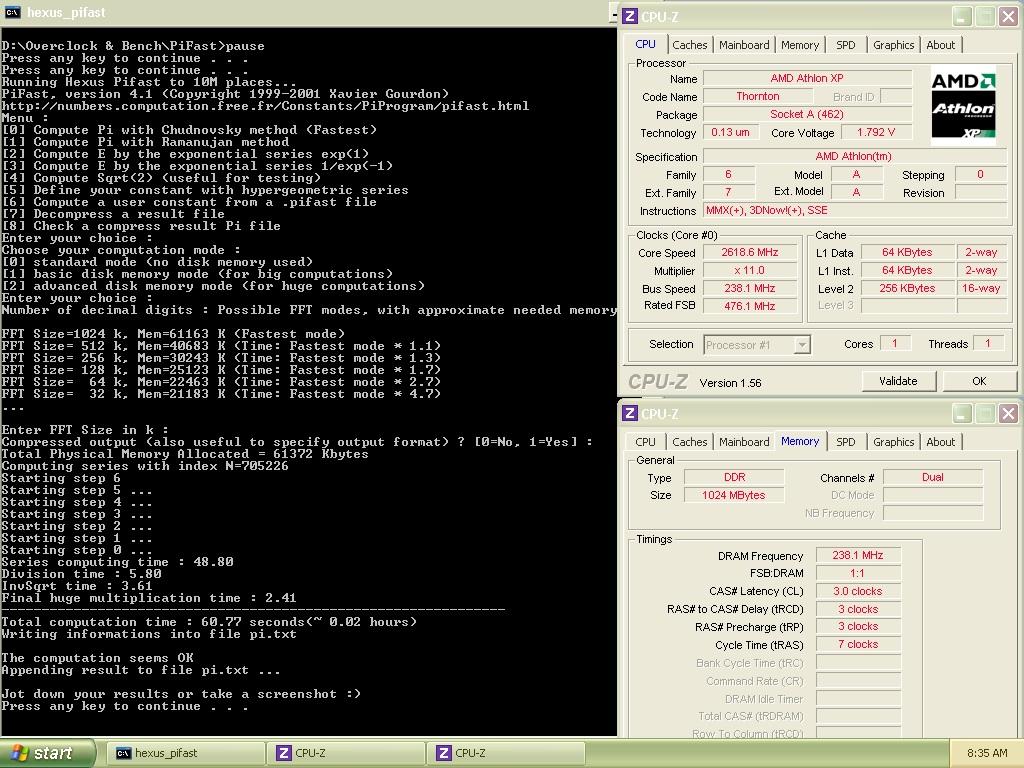The width and height of the screenshot is (1024, 768).
Task: Close the top CPU-Z window
Action: (1008, 16)
